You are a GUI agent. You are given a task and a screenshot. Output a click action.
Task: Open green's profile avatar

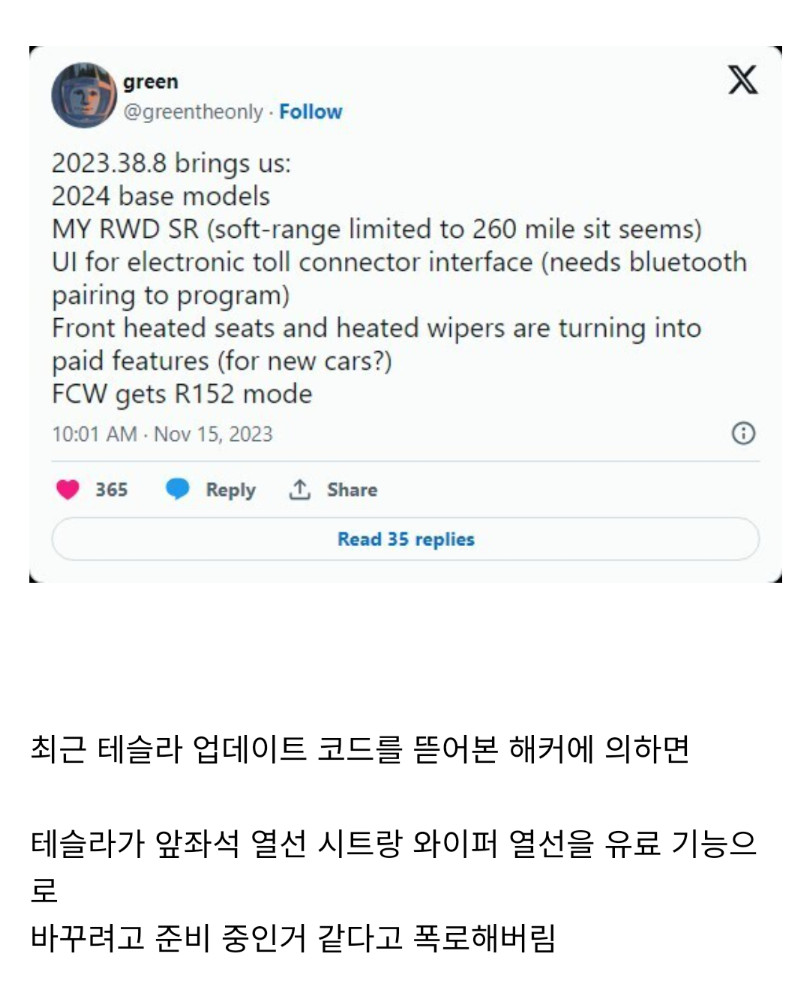pos(84,95)
